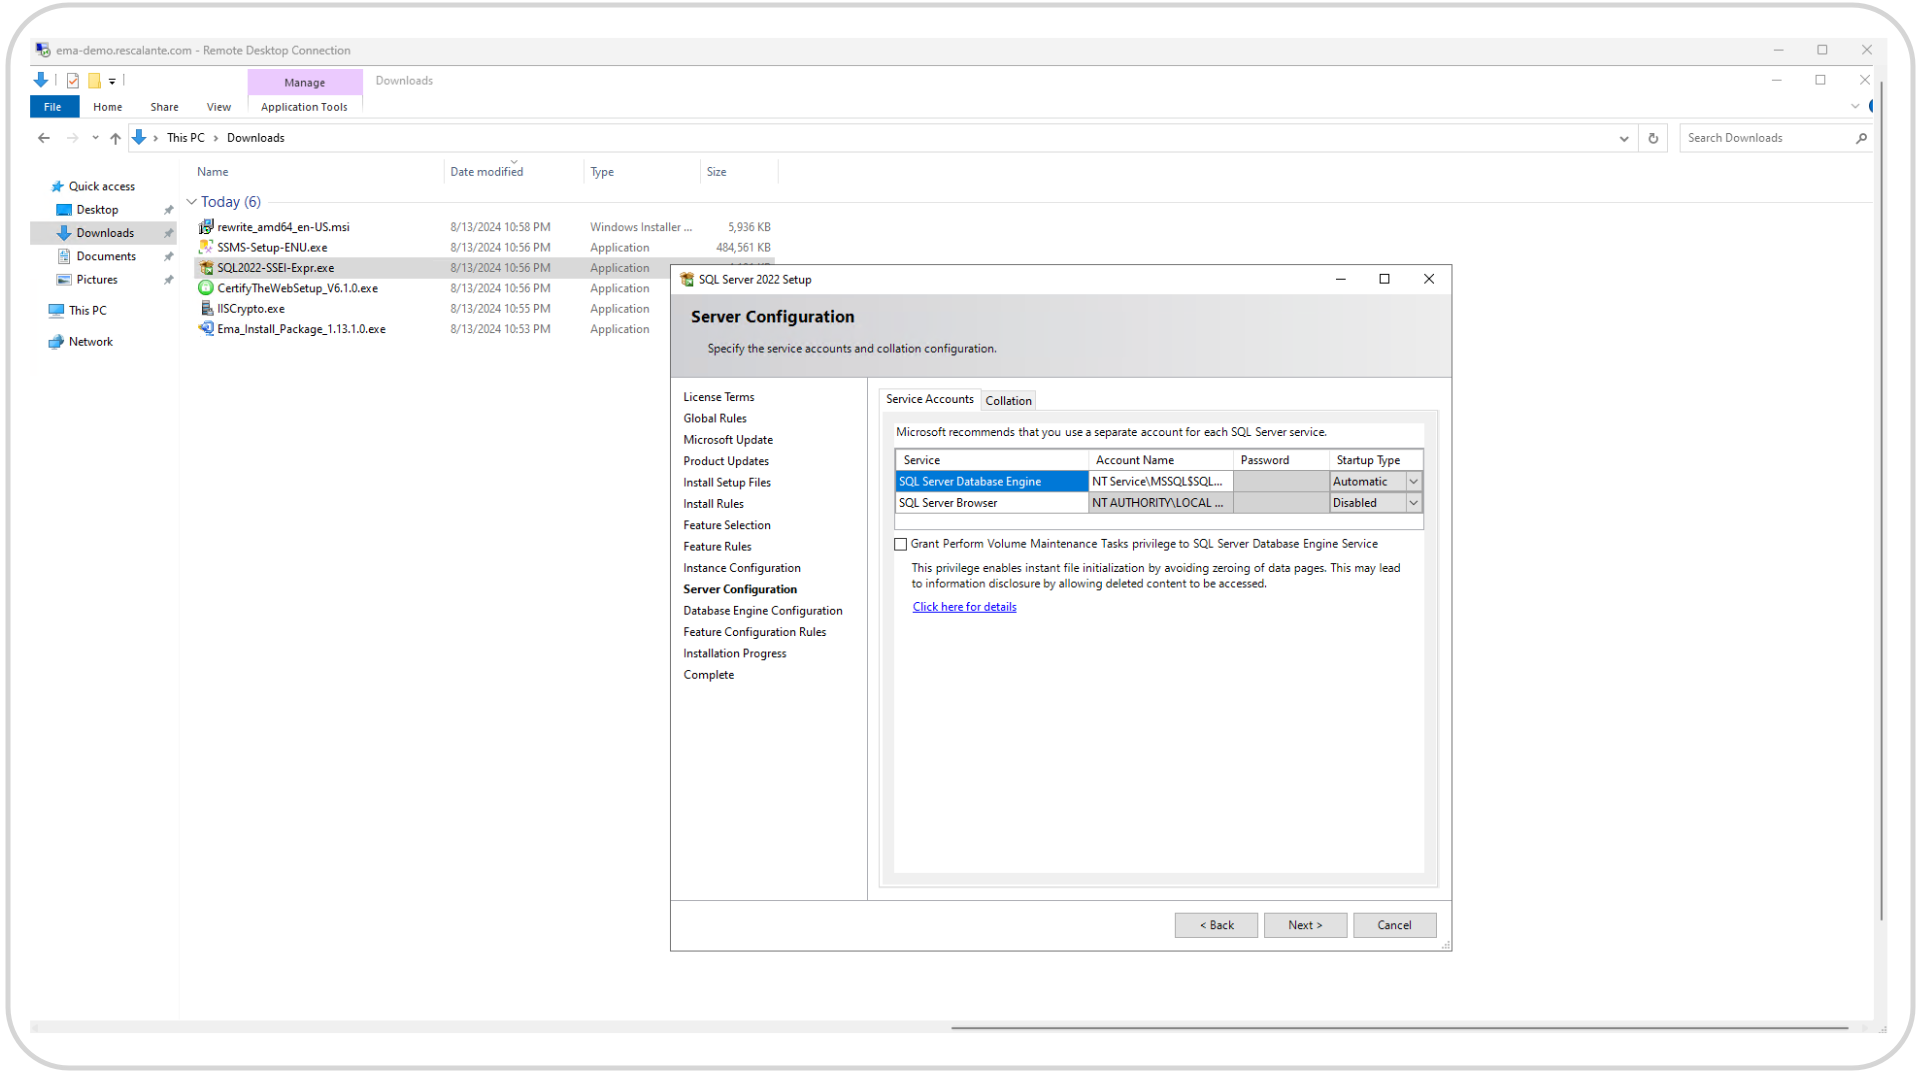Enable Grant Perform Volume Maintenance Tasks checkbox
Screen dimensions: 1920x1080
(901, 545)
